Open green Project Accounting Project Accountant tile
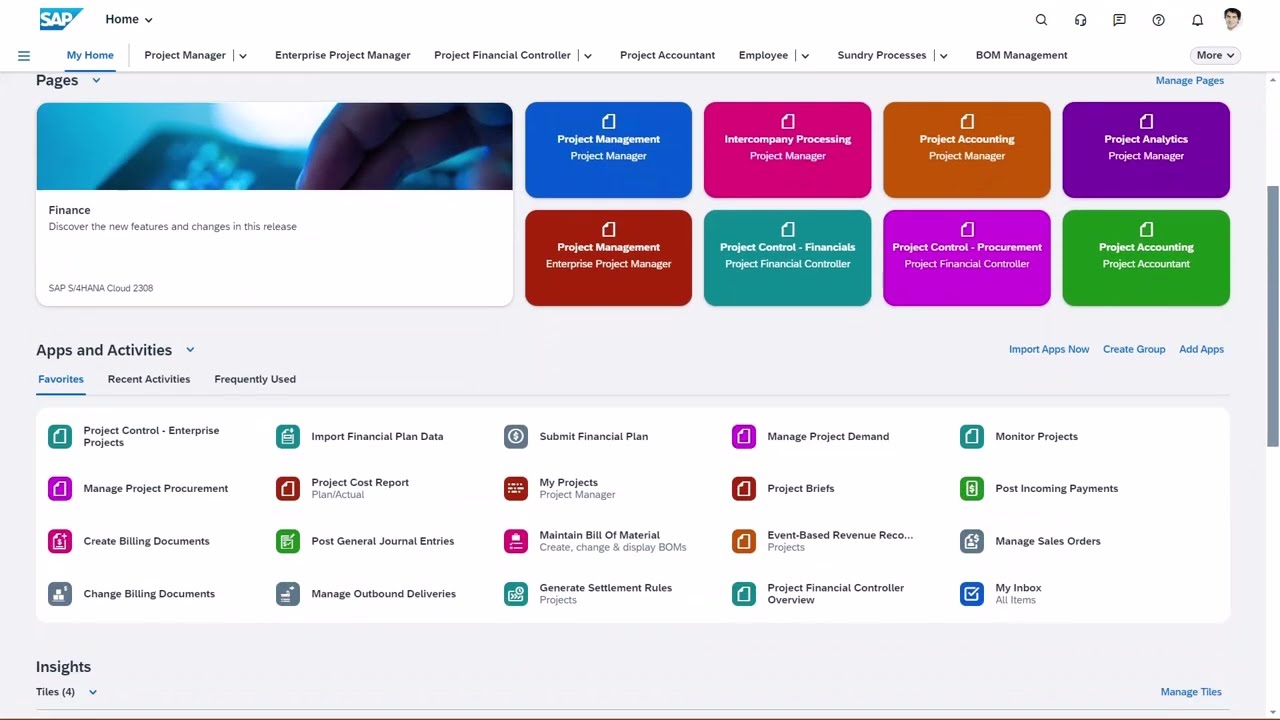 (1146, 258)
